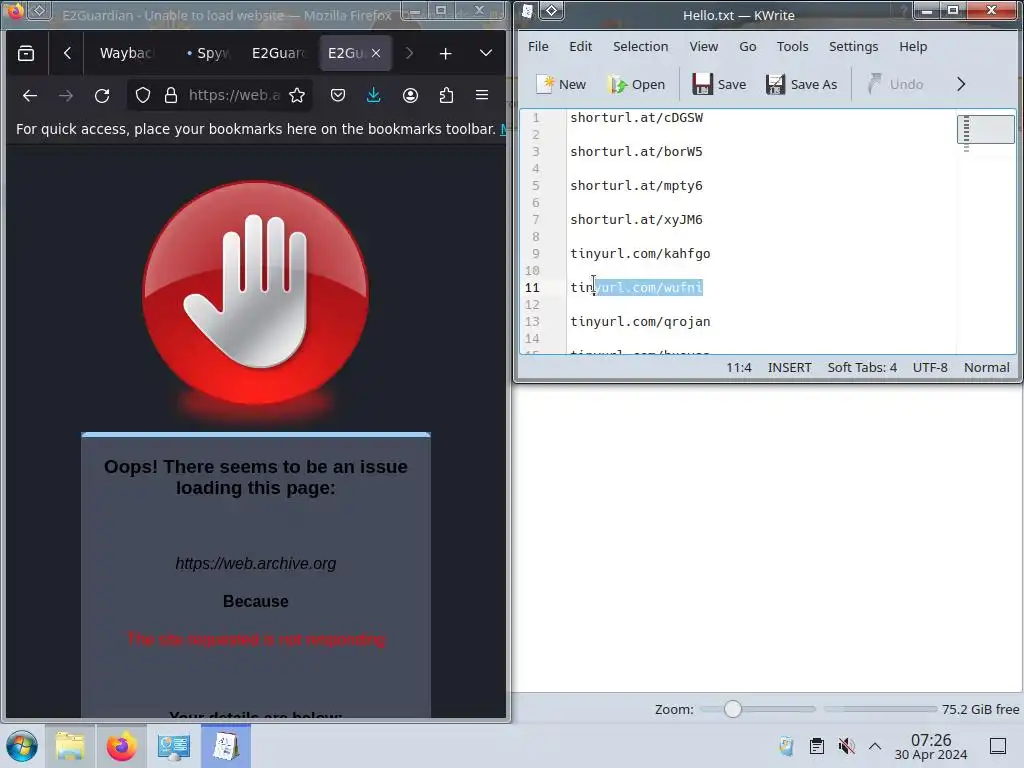Expand the list all tabs dropdown
The width and height of the screenshot is (1024, 768).
click(x=486, y=54)
